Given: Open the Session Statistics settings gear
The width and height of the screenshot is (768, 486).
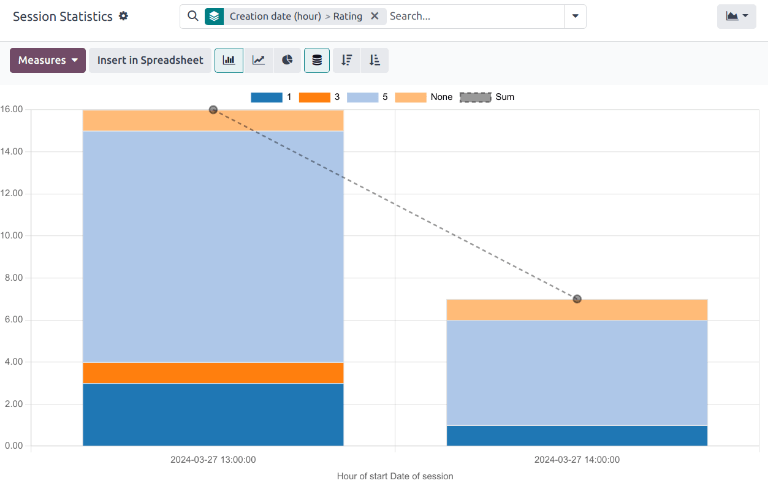Looking at the screenshot, I should (x=124, y=17).
